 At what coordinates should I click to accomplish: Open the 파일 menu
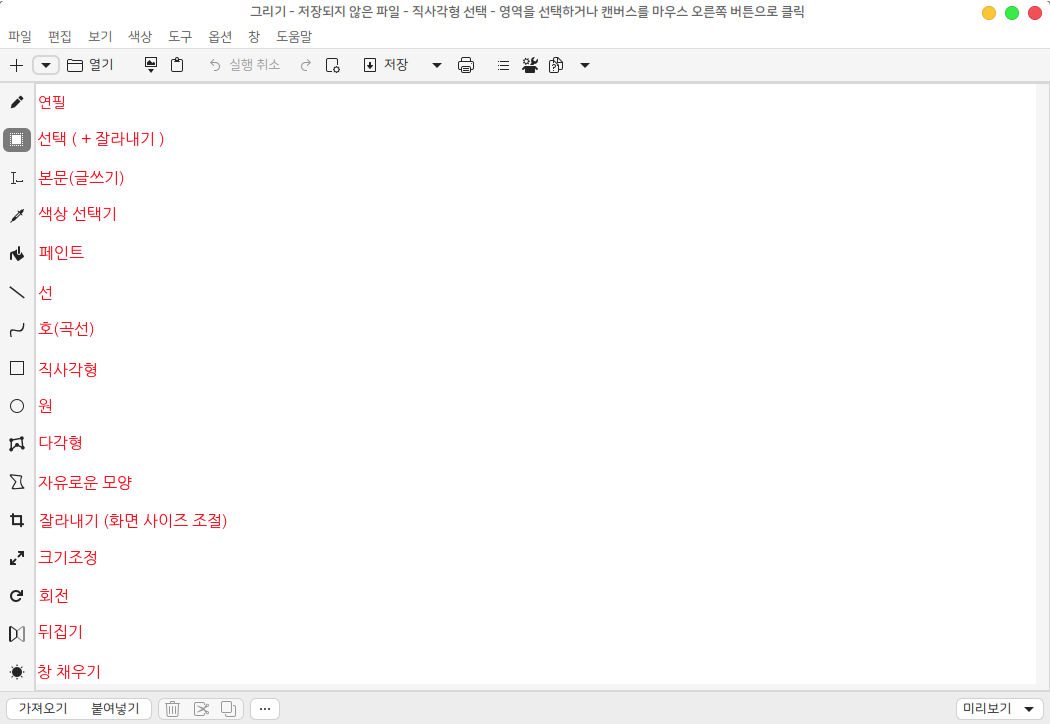coord(20,36)
